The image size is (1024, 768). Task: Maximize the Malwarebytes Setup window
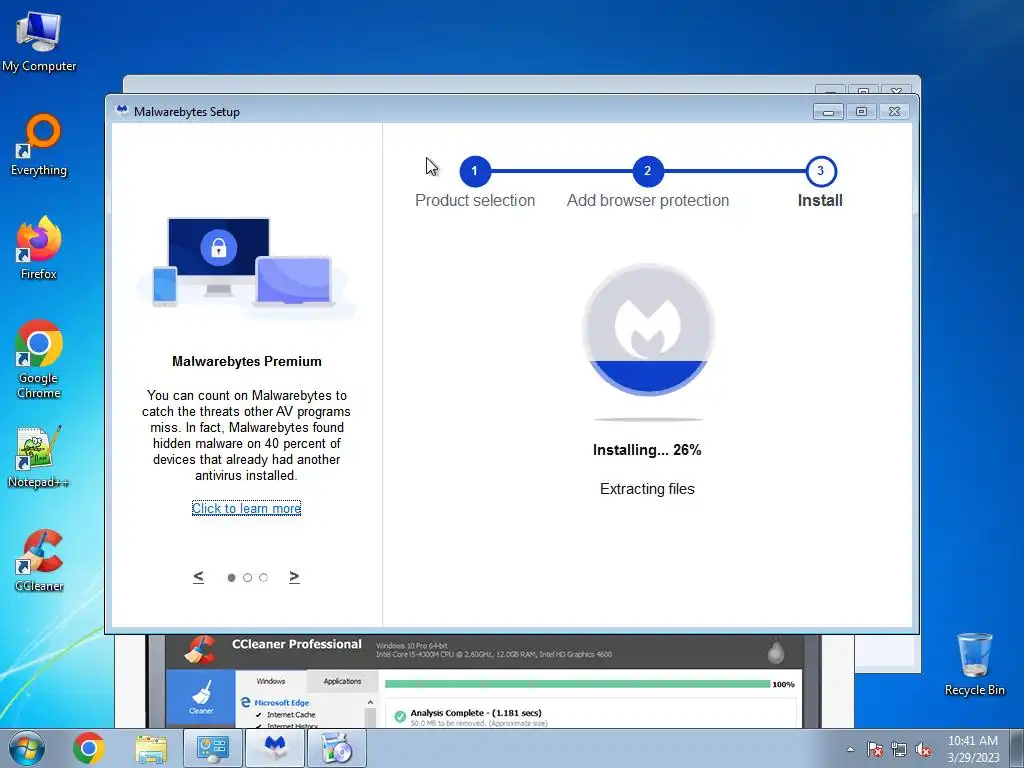(x=861, y=112)
